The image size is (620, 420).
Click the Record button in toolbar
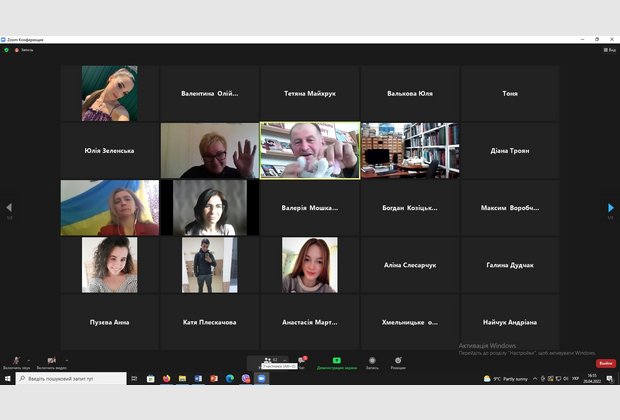tap(372, 361)
